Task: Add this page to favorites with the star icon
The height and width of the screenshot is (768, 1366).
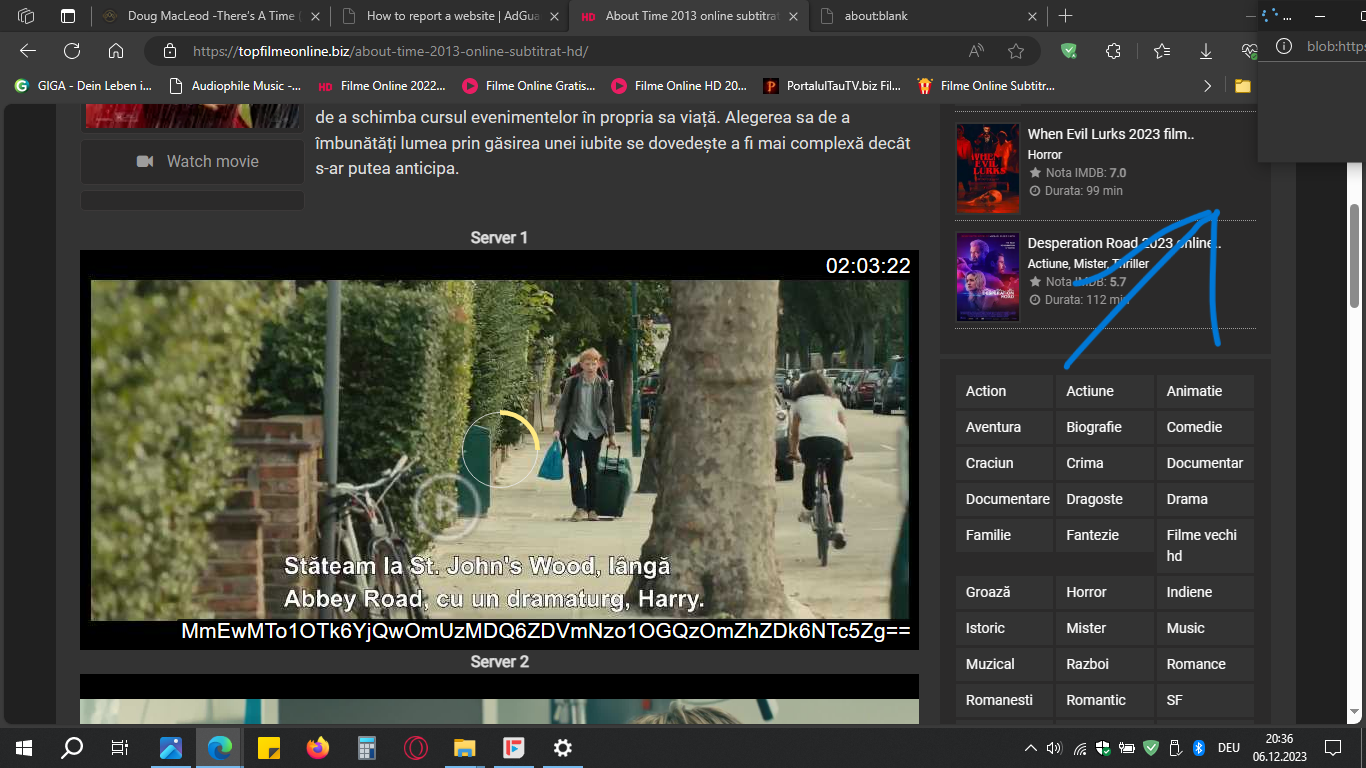Action: [1016, 51]
